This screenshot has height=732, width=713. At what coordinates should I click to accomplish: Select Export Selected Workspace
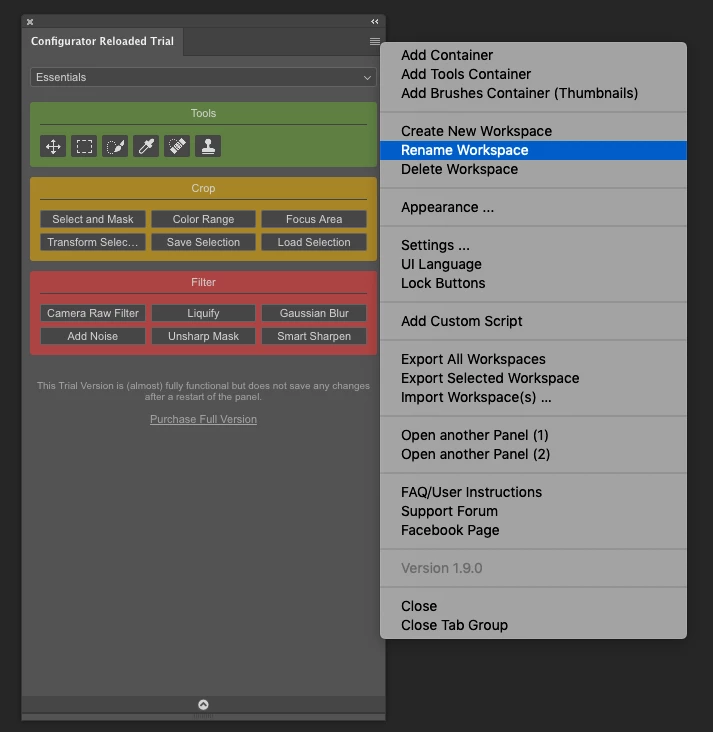[x=533, y=378]
